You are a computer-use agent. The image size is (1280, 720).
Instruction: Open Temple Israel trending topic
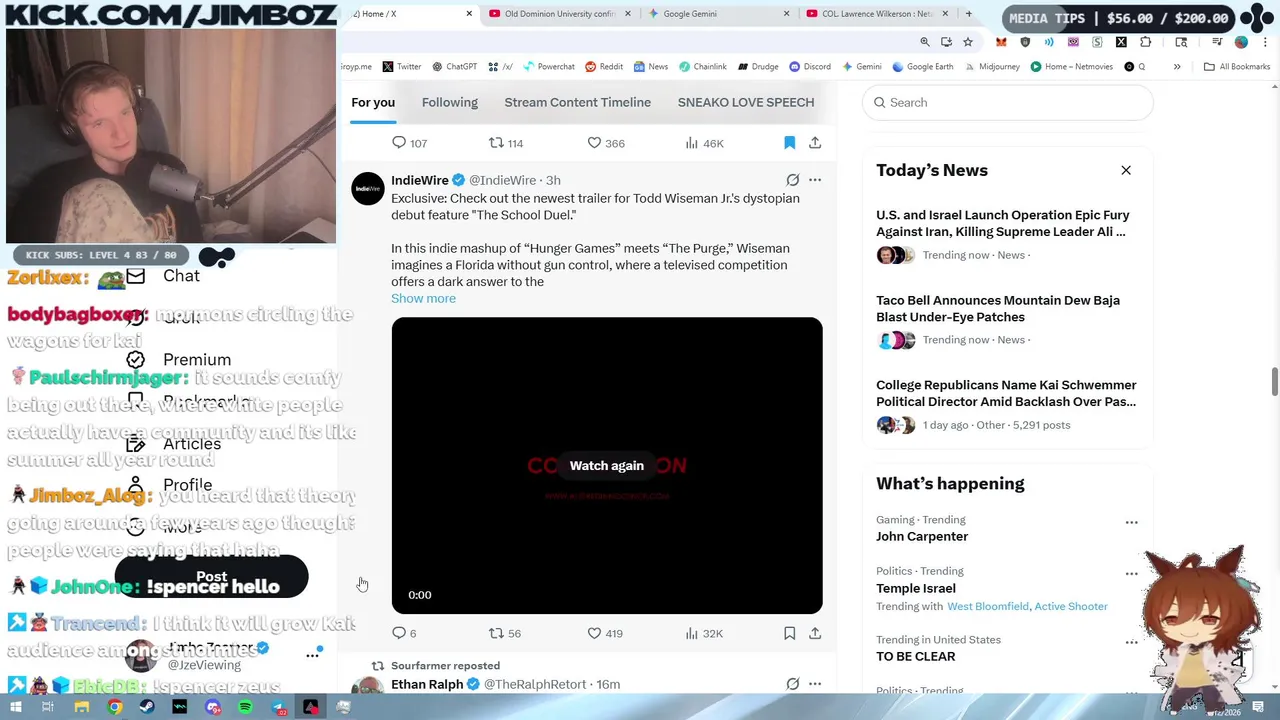pos(916,588)
